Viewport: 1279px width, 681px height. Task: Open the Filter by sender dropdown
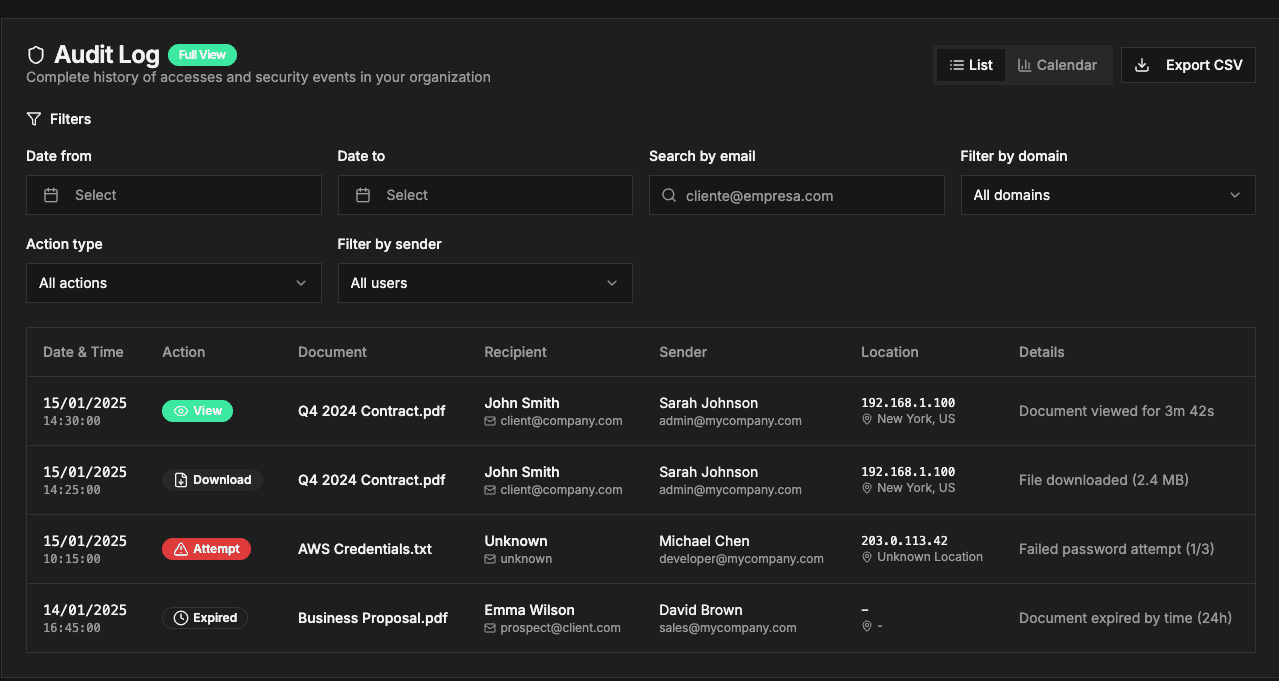tap(485, 283)
